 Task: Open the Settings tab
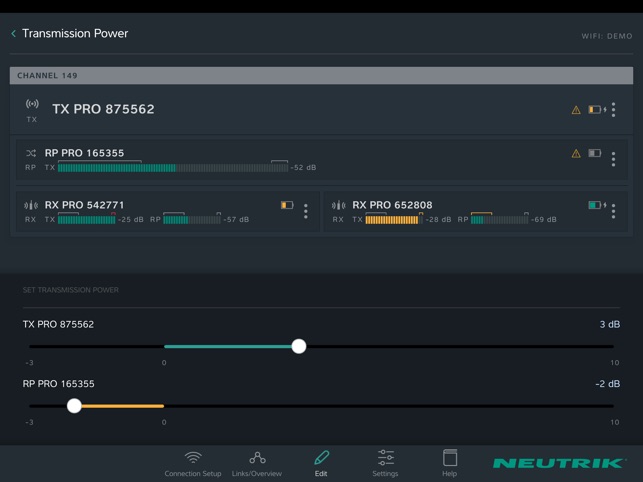[x=385, y=464]
